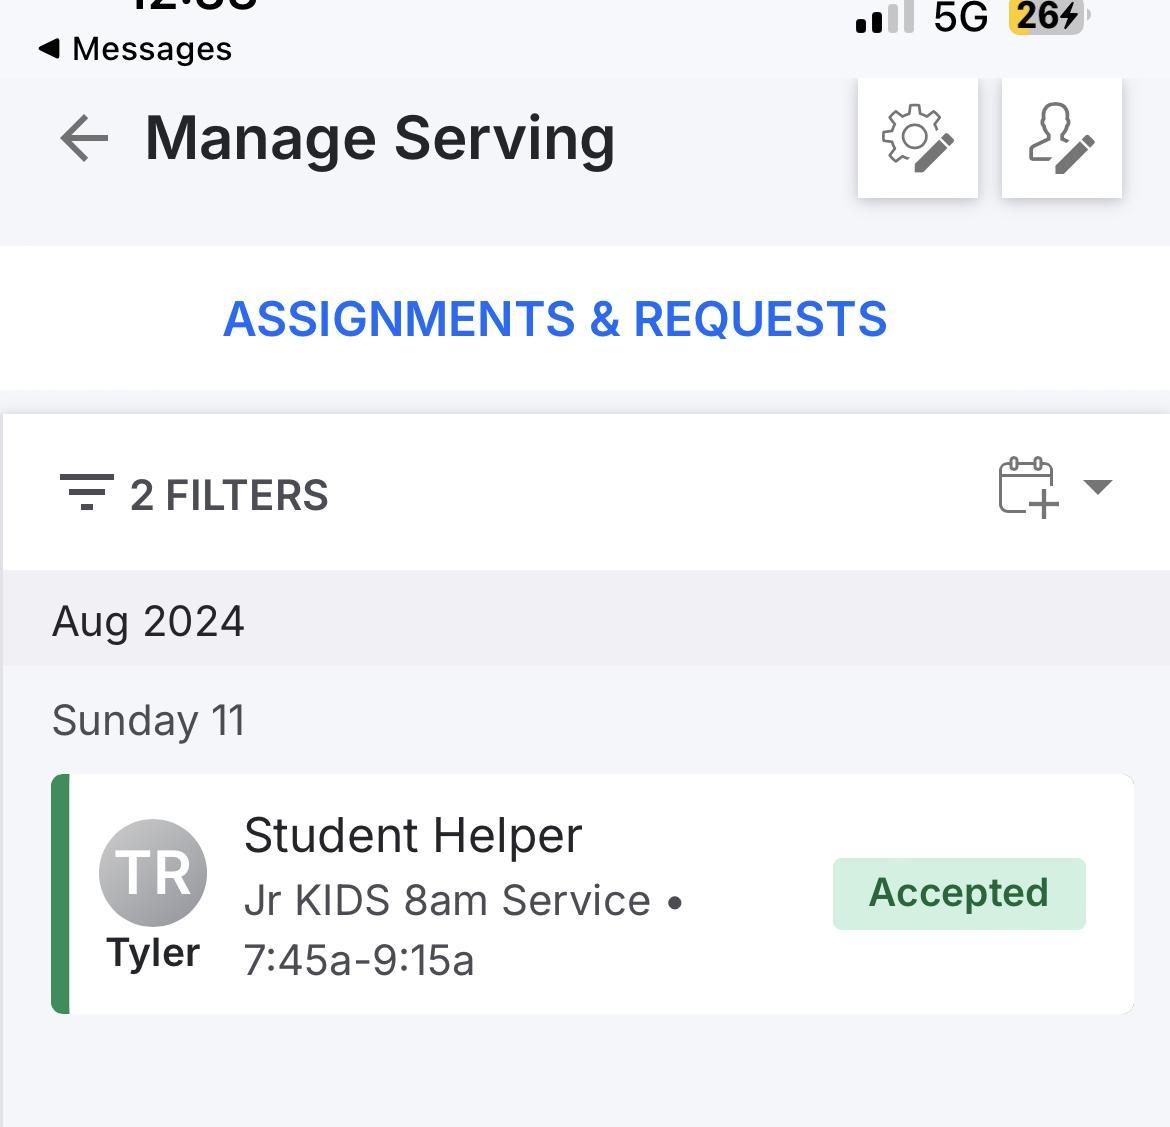Tap the filter lines icon

pyautogui.click(x=86, y=492)
